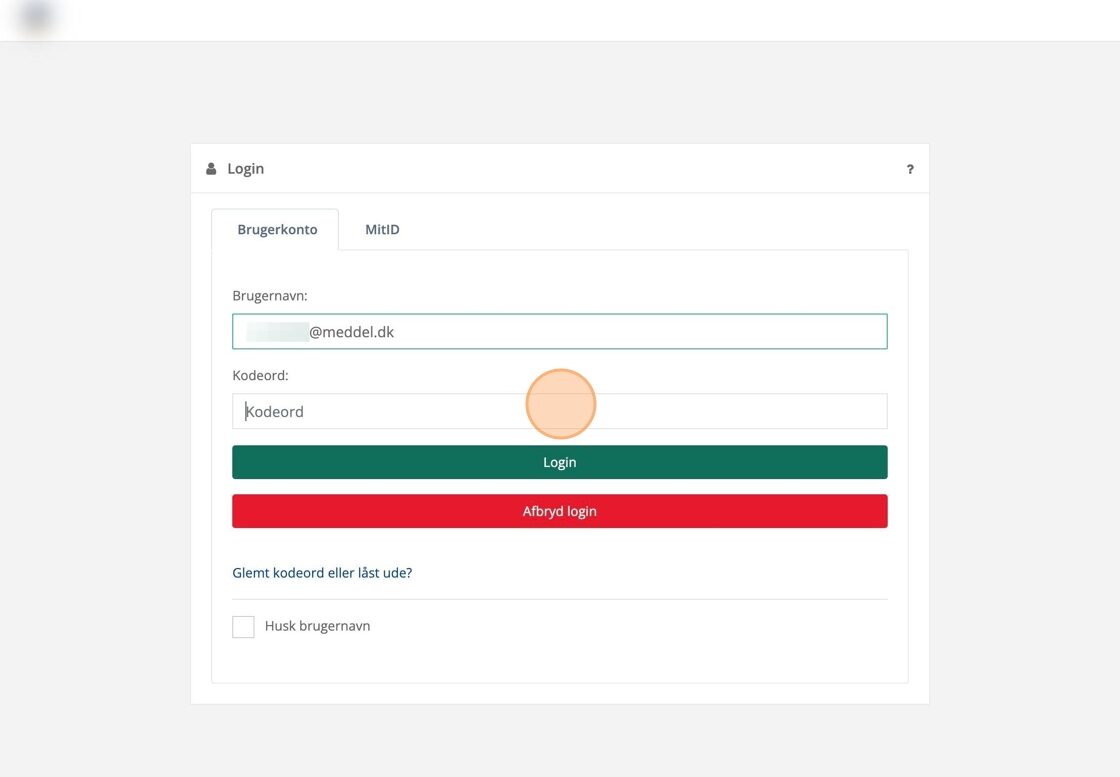The width and height of the screenshot is (1120, 777).
Task: Focus the Kodeord password field
Action: [559, 411]
